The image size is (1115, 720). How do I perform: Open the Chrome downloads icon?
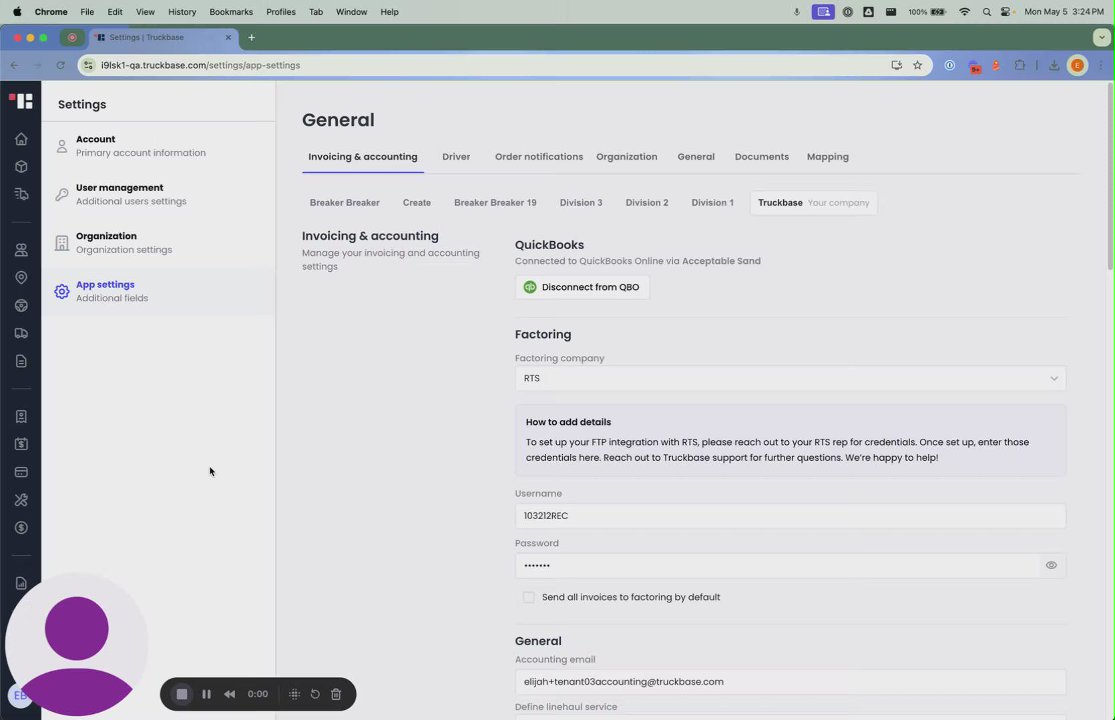pyautogui.click(x=1054, y=65)
